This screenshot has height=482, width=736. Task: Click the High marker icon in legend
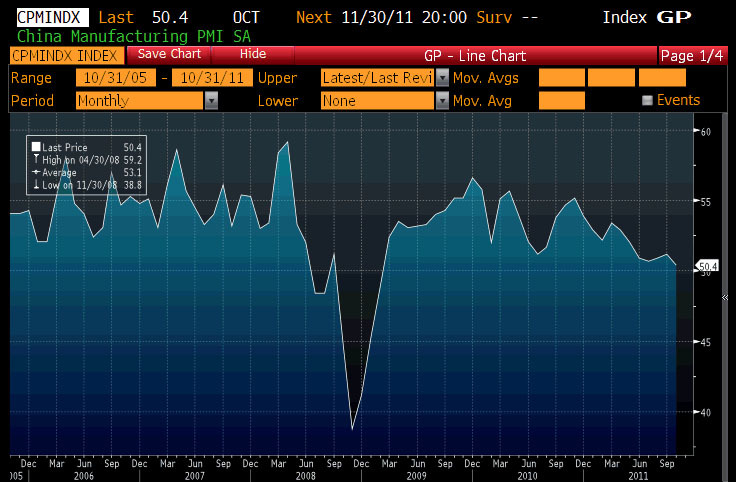point(35,158)
